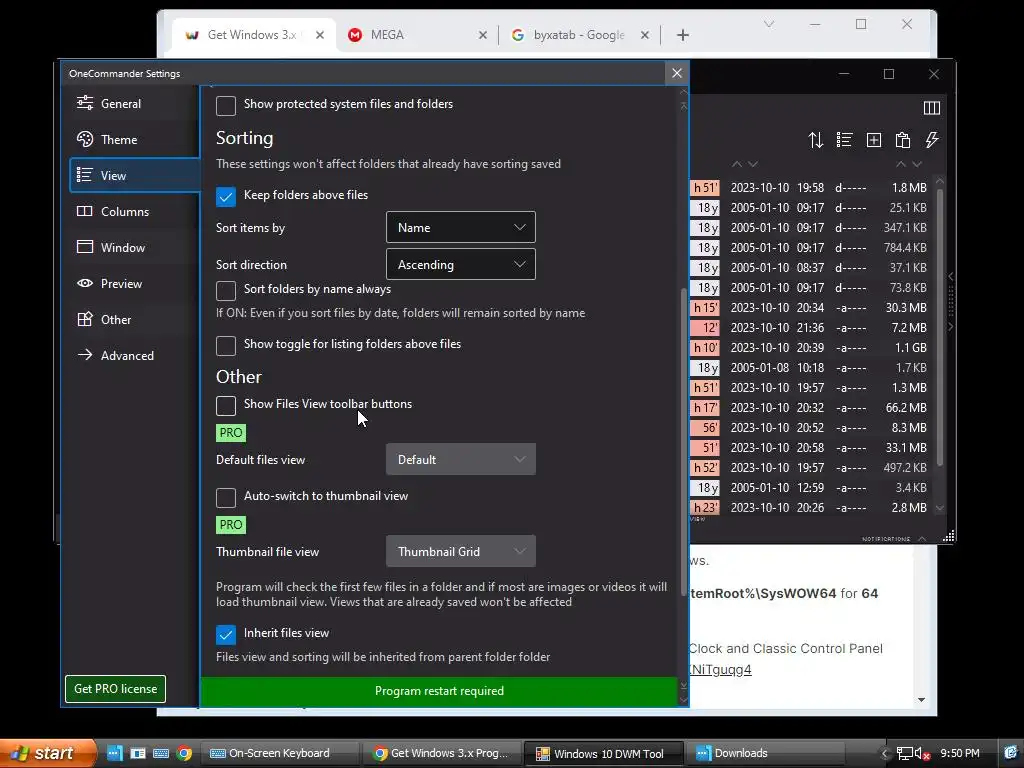Click the keyboard quick launch icon
Image resolution: width=1024 pixels, height=768 pixels.
161,753
